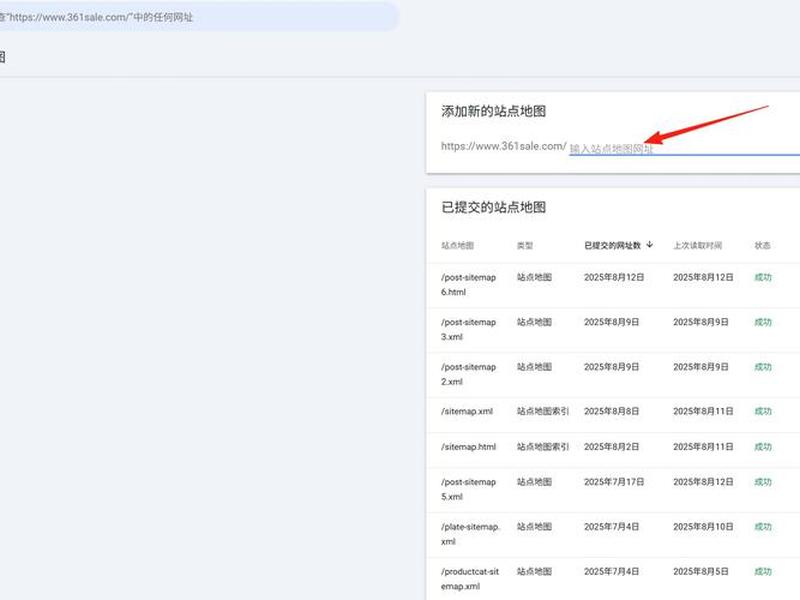Click the submitted date 2025年8月2日
800x600 pixels.
pos(612,447)
